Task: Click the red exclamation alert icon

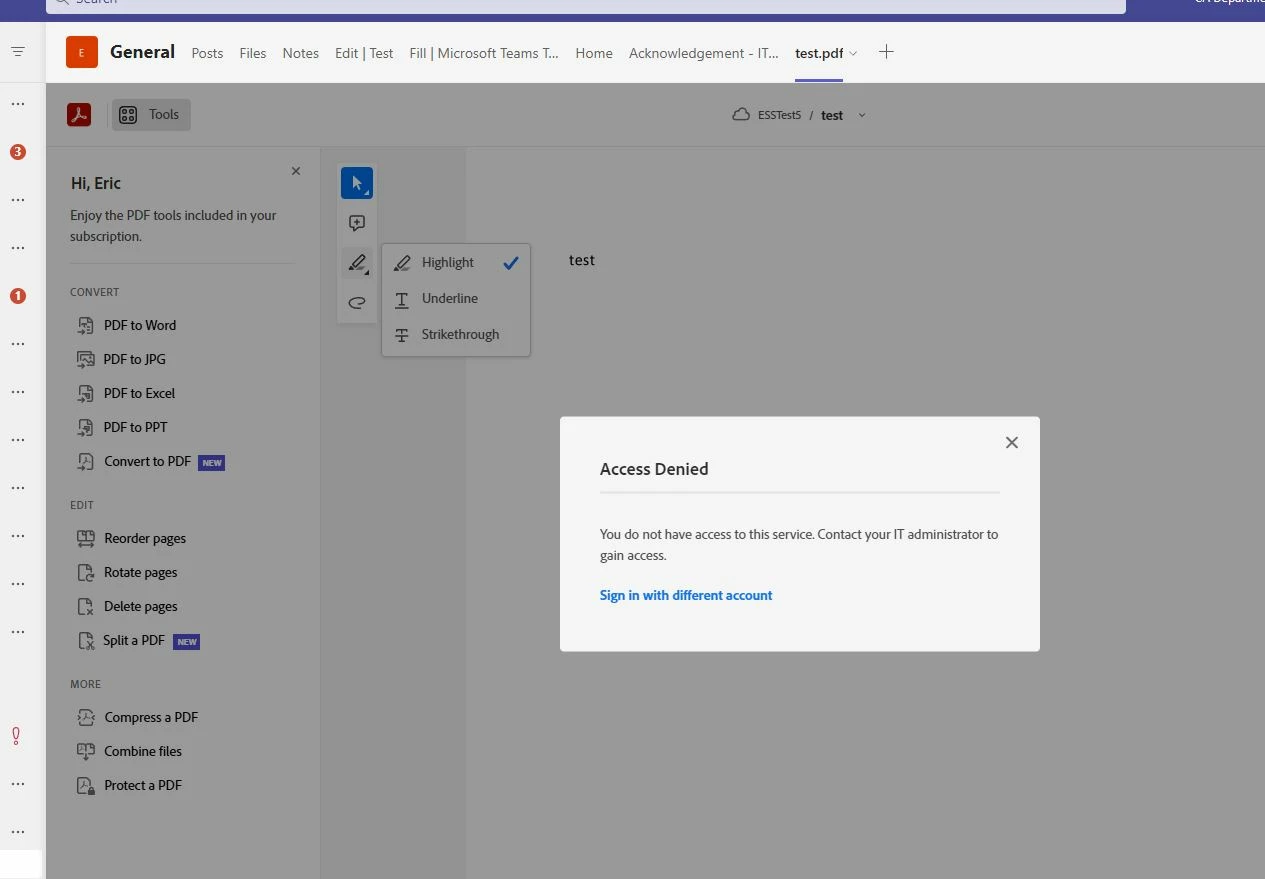Action: [x=16, y=736]
